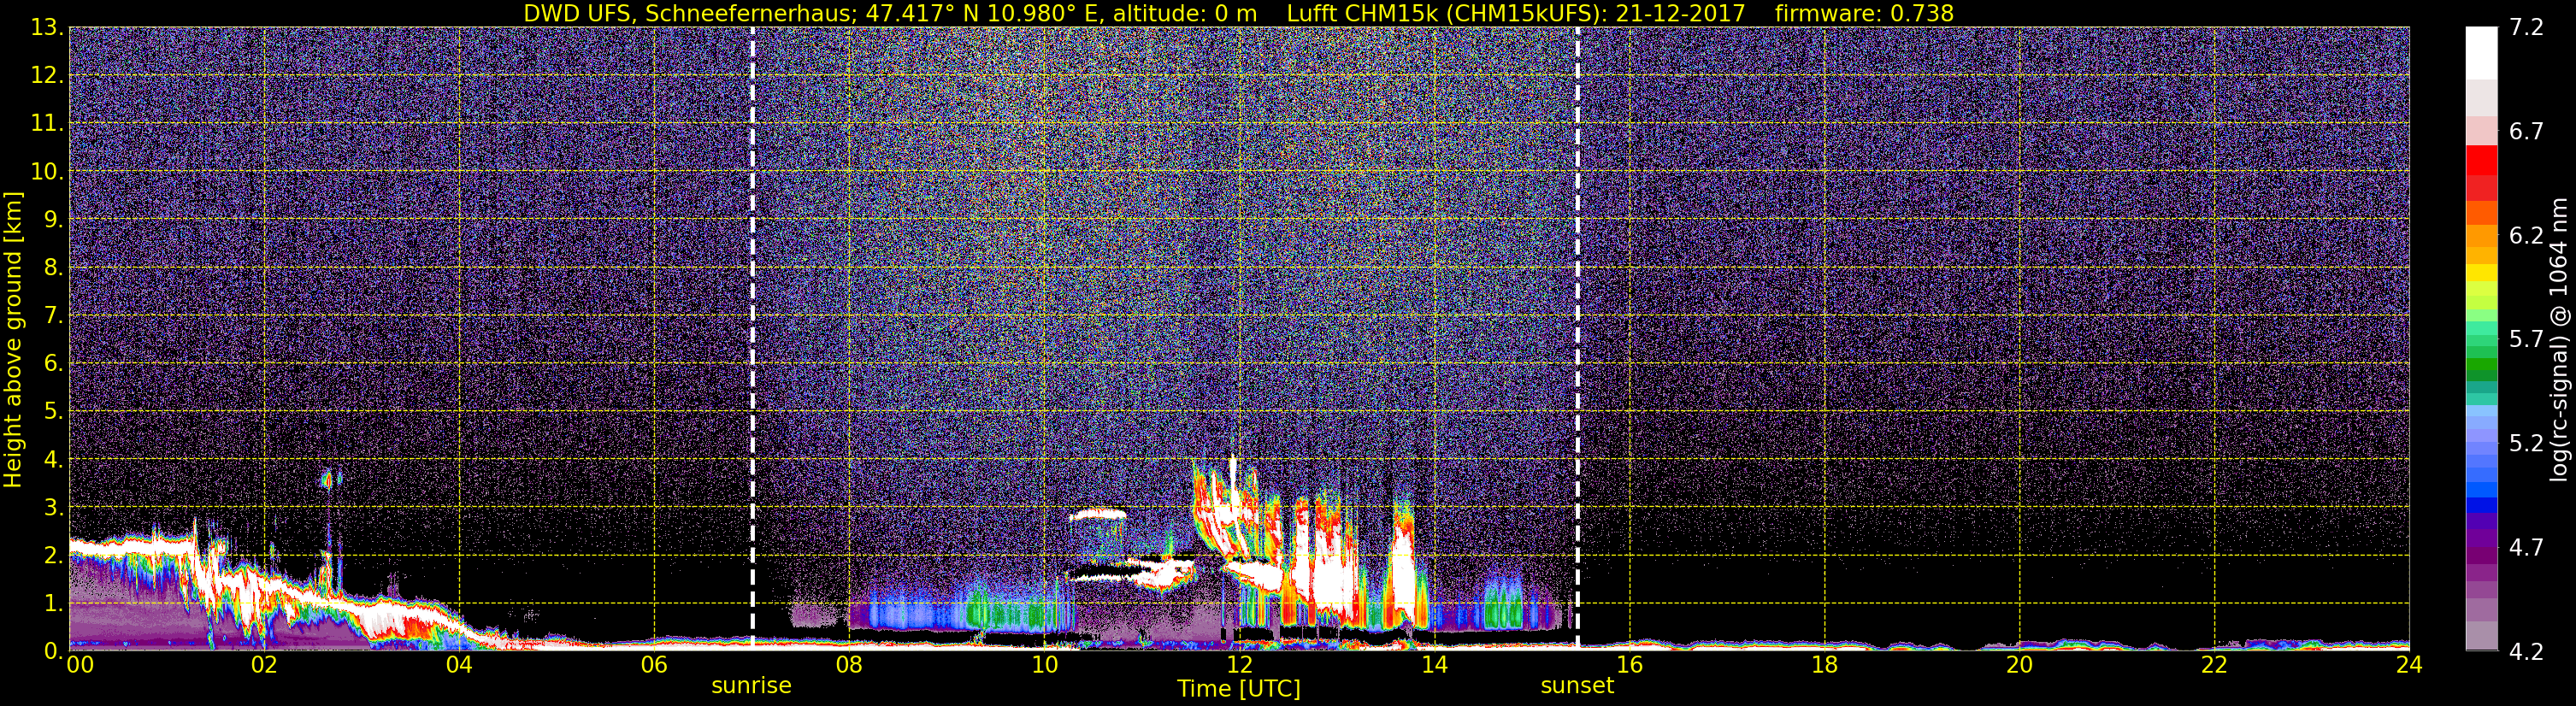2576x706 pixels.
Task: Click the time axis tick '20'
Action: point(2019,665)
